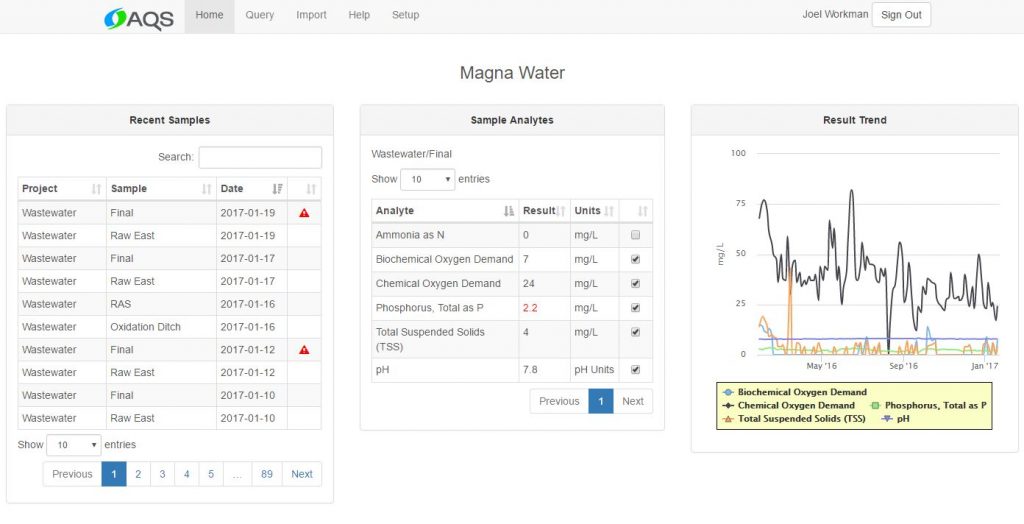This screenshot has width=1024, height=524.
Task: Sort Recent Samples by Project column
Action: click(62, 189)
